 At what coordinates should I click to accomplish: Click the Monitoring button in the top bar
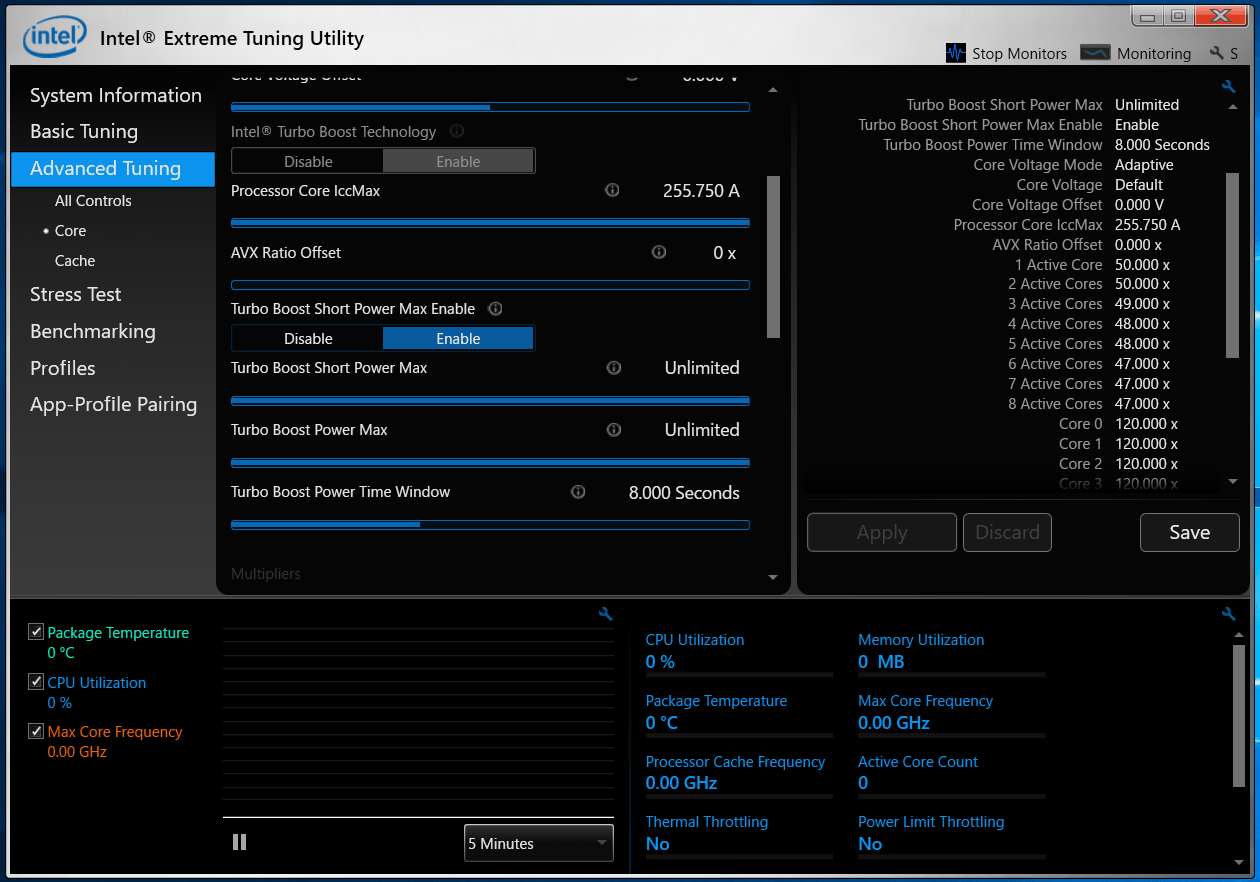1136,53
